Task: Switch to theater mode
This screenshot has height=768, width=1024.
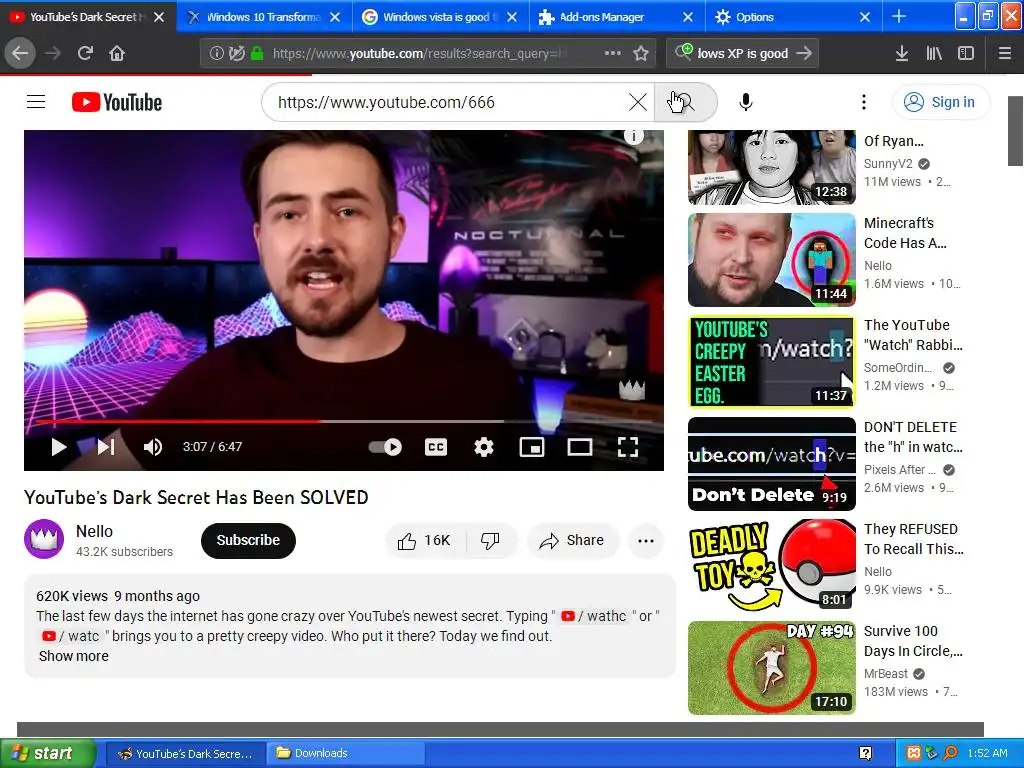Action: point(579,447)
